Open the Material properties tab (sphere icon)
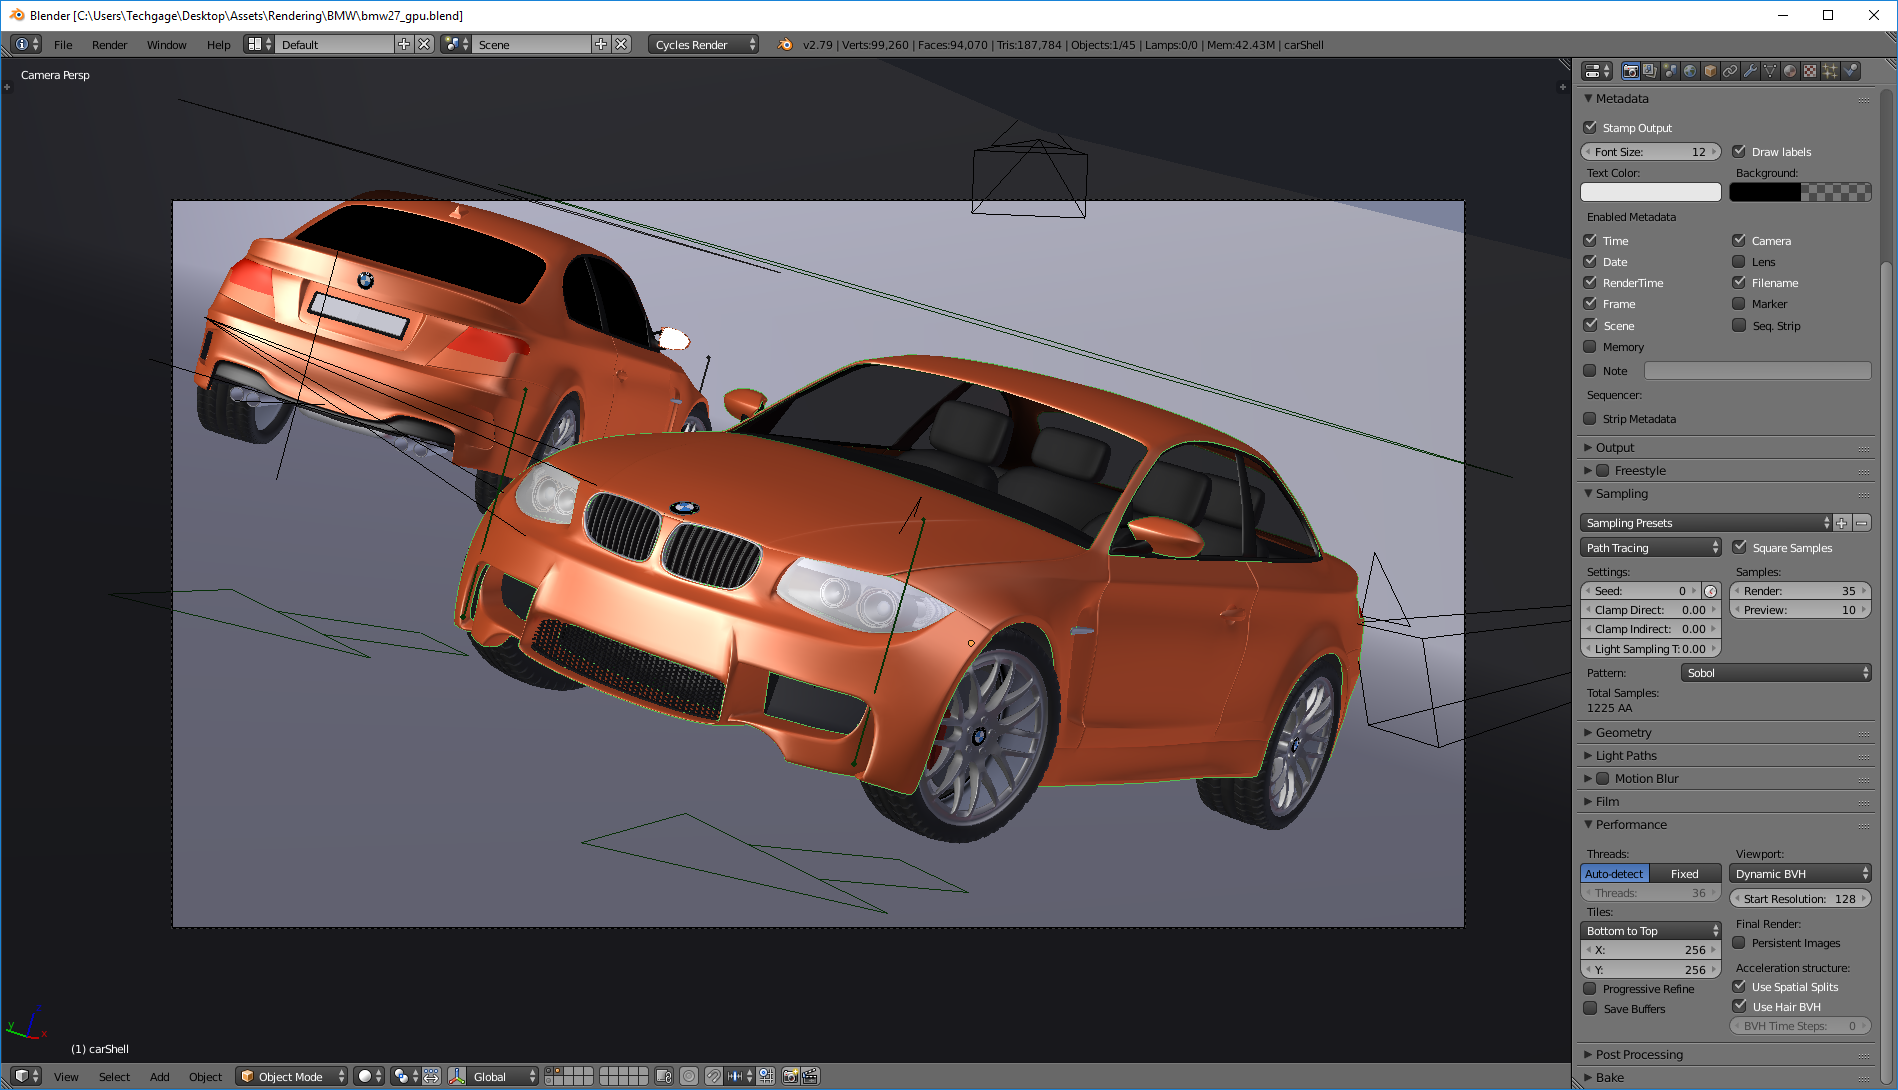The height and width of the screenshot is (1090, 1898). pyautogui.click(x=1790, y=71)
